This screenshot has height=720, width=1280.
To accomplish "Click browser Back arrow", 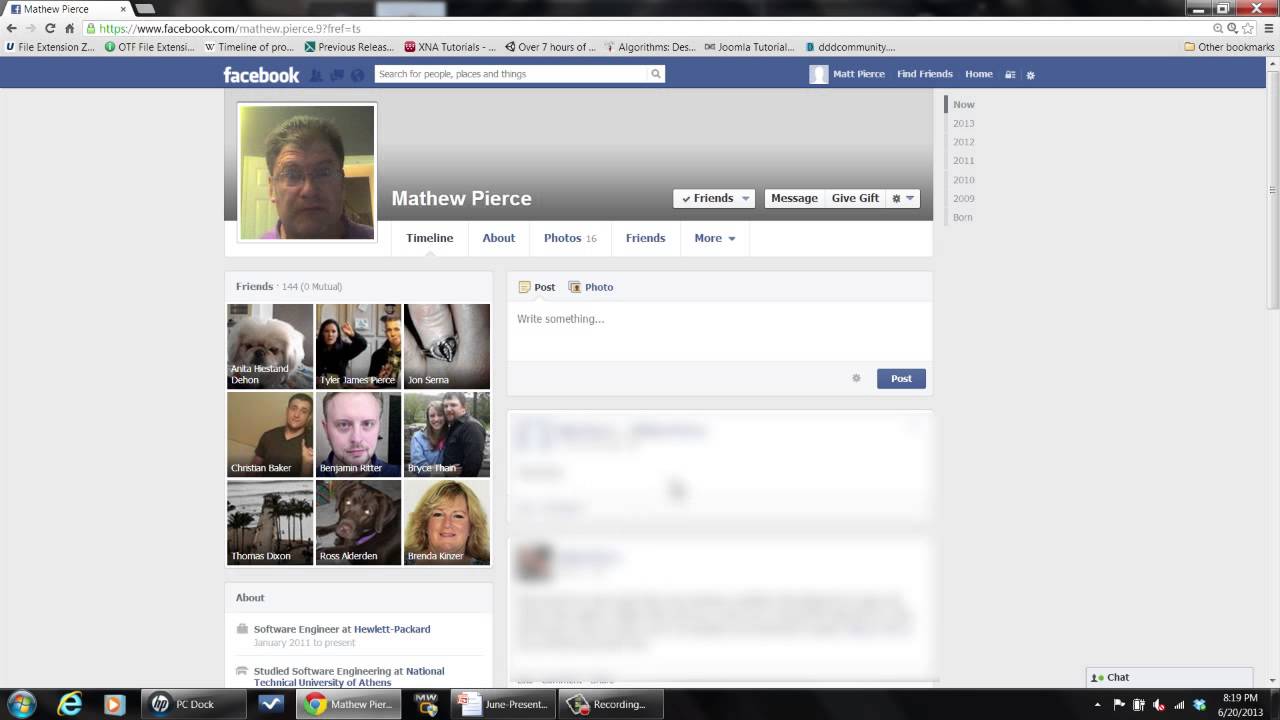I will (11, 29).
